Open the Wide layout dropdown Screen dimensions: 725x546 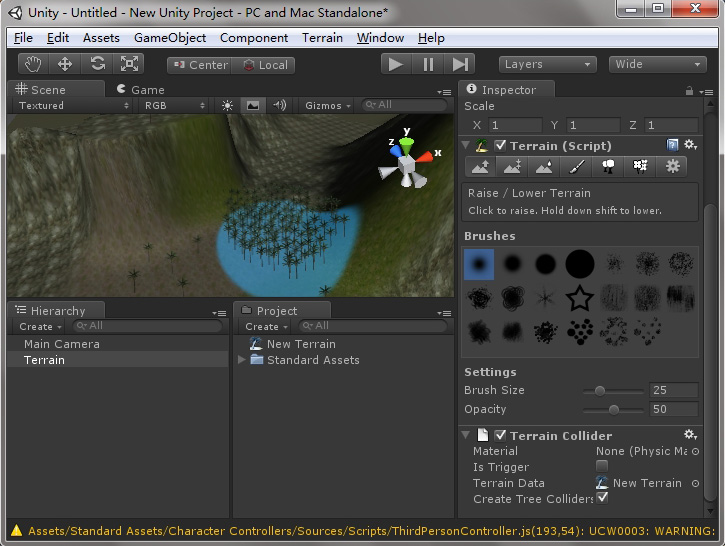(x=657, y=64)
